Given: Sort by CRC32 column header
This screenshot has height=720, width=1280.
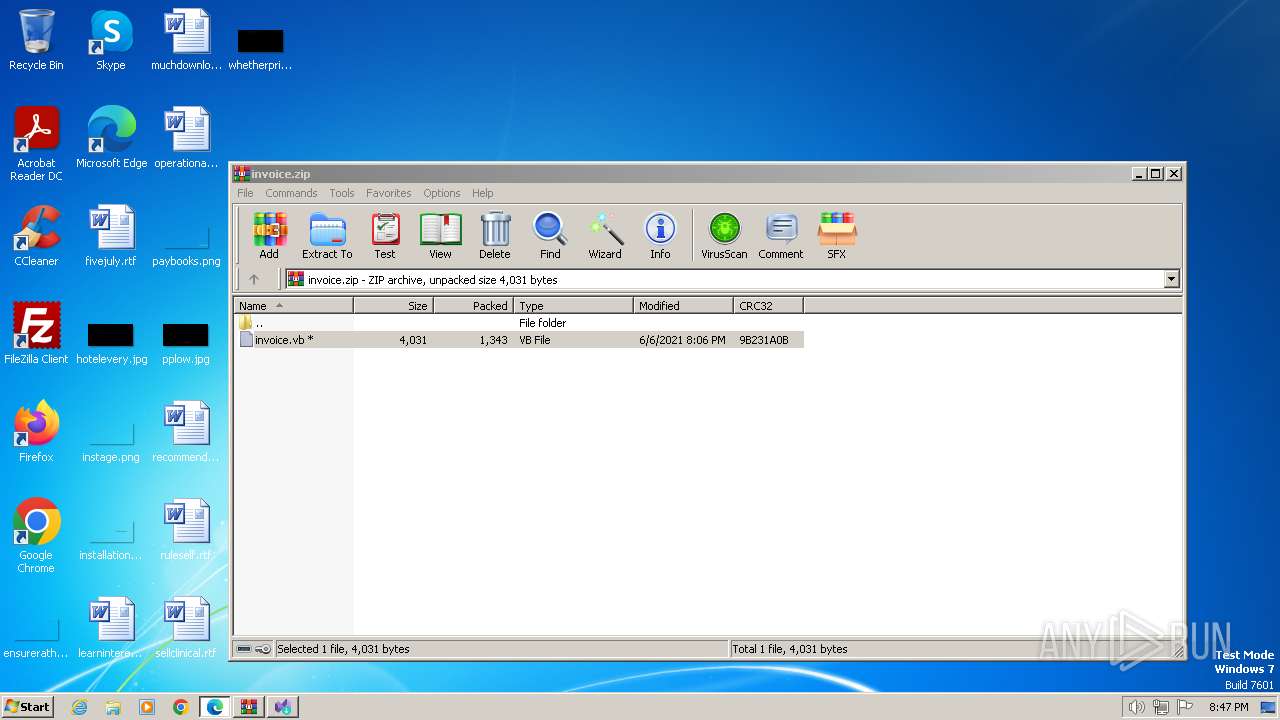Looking at the screenshot, I should point(768,306).
